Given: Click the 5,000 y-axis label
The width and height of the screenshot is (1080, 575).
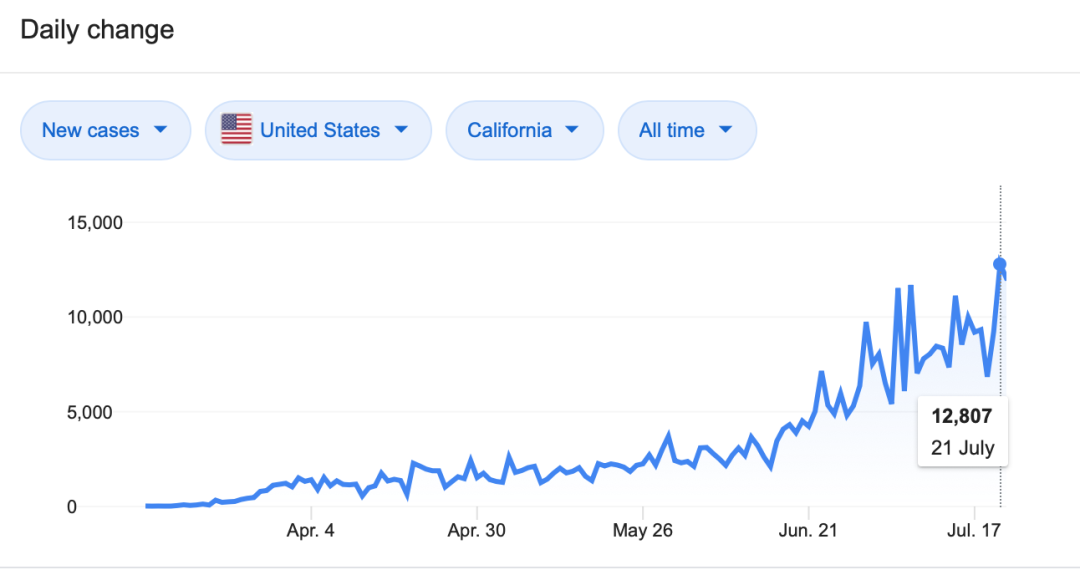Looking at the screenshot, I should (x=98, y=412).
